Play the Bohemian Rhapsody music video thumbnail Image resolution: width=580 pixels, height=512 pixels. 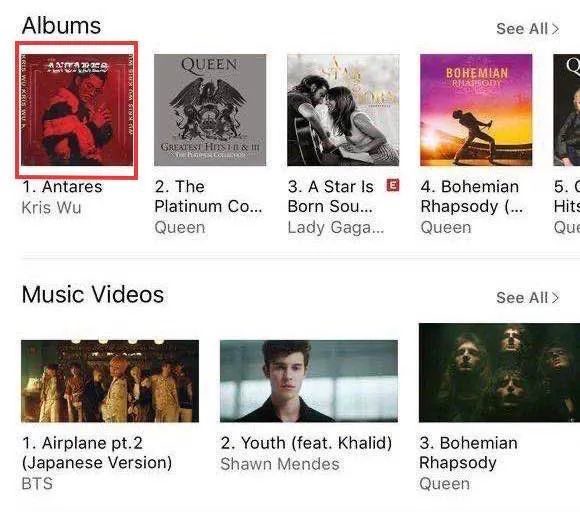click(x=499, y=373)
